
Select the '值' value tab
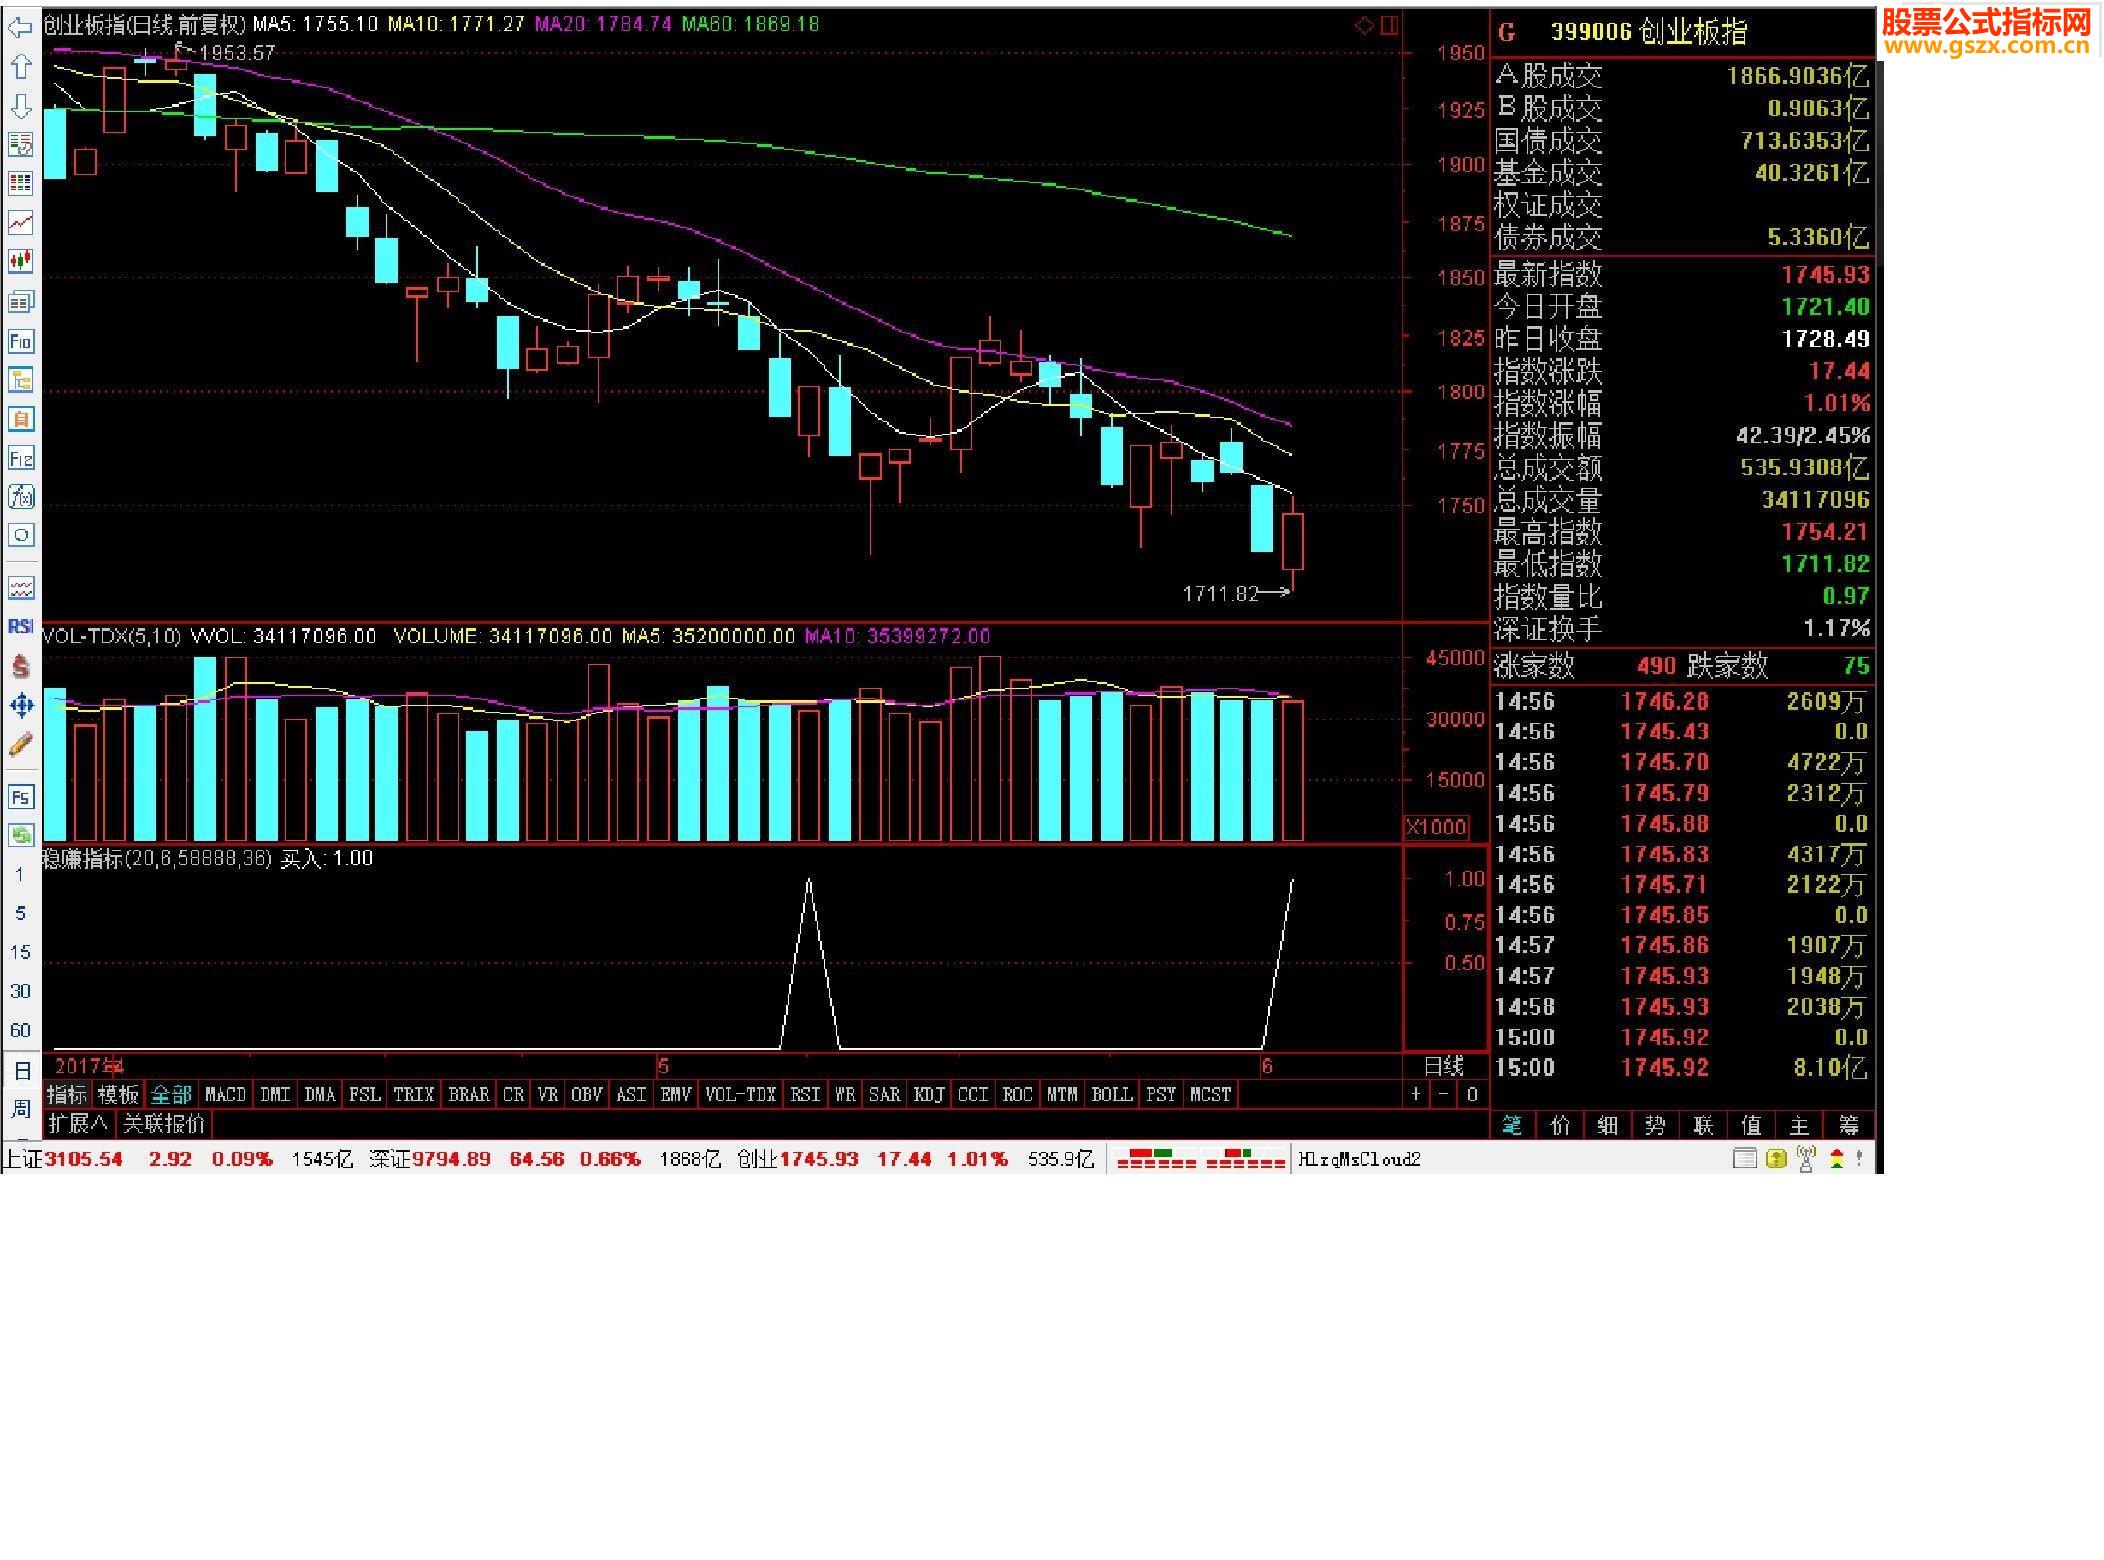coord(1751,1126)
